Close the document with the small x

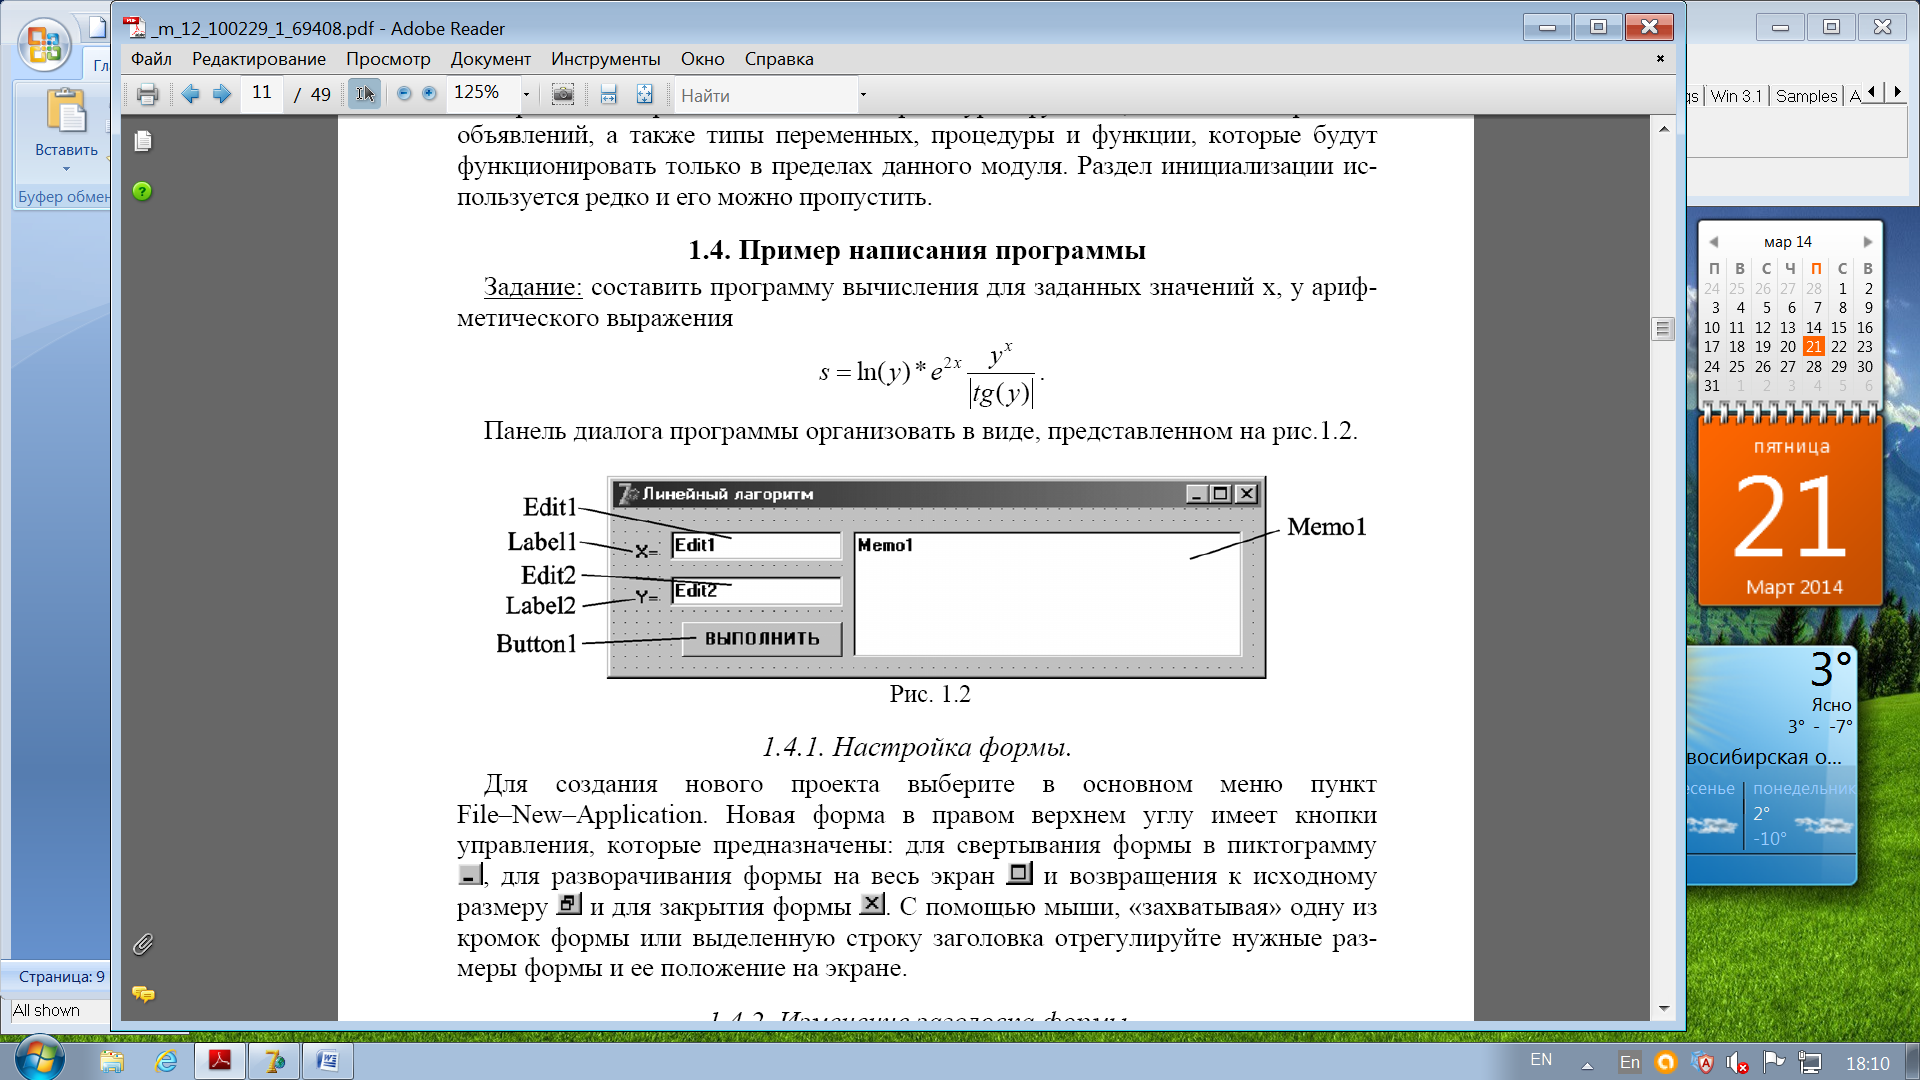coord(1660,58)
